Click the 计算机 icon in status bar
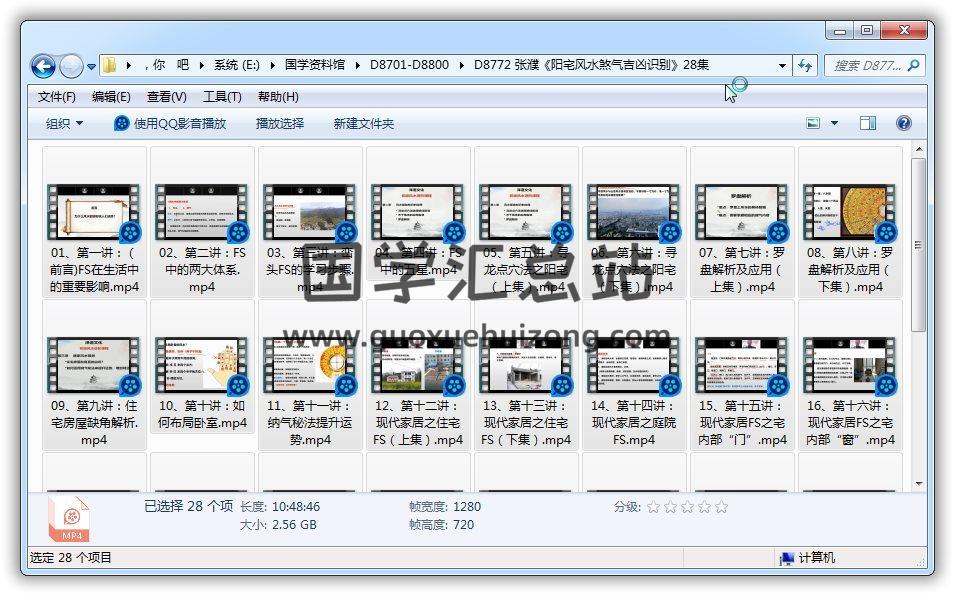The height and width of the screenshot is (596, 955). (787, 558)
